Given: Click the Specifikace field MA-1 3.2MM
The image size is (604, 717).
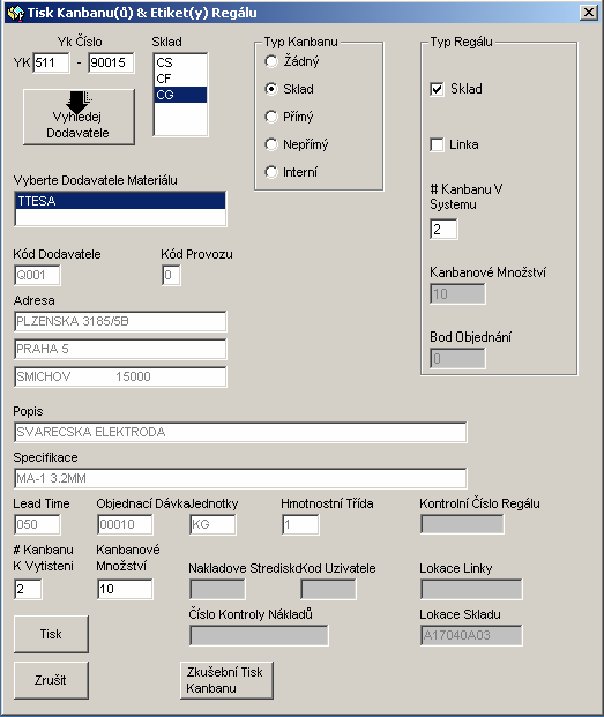Looking at the screenshot, I should pyautogui.click(x=241, y=478).
